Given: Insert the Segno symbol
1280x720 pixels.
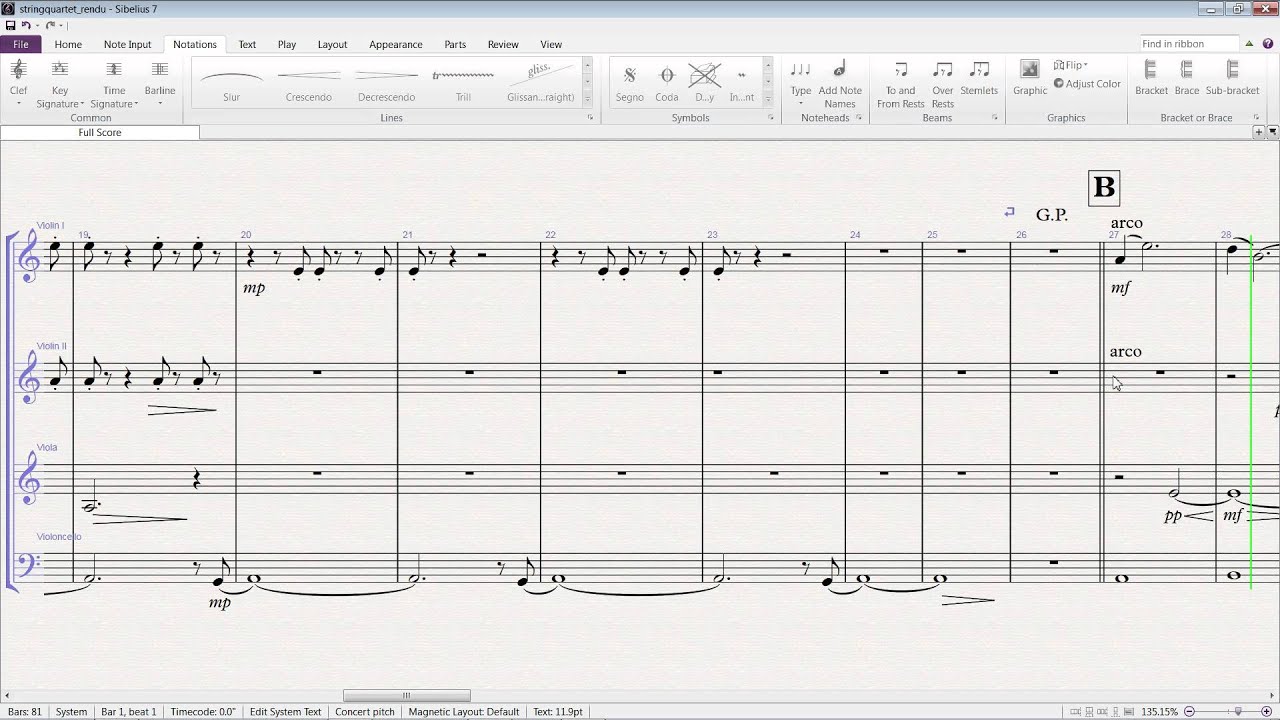Looking at the screenshot, I should point(629,82).
